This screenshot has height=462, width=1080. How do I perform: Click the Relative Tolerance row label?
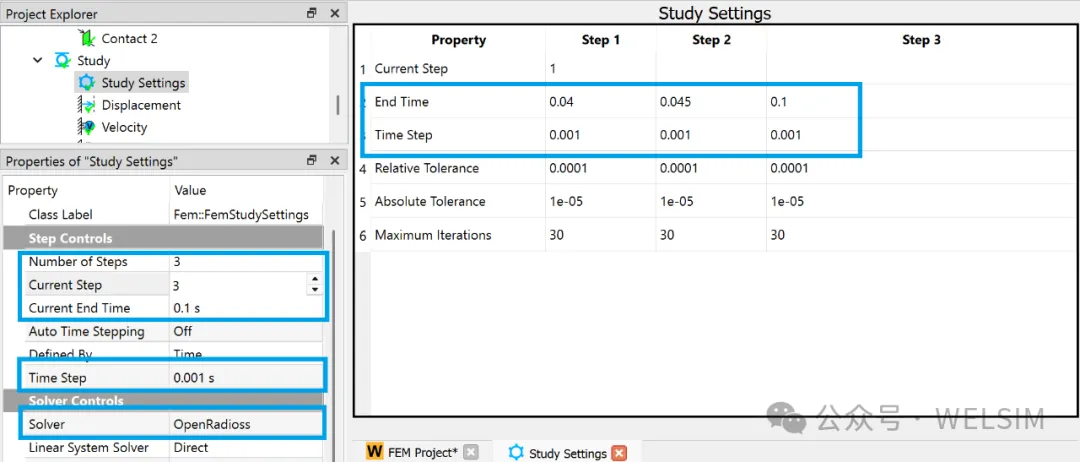pos(426,168)
